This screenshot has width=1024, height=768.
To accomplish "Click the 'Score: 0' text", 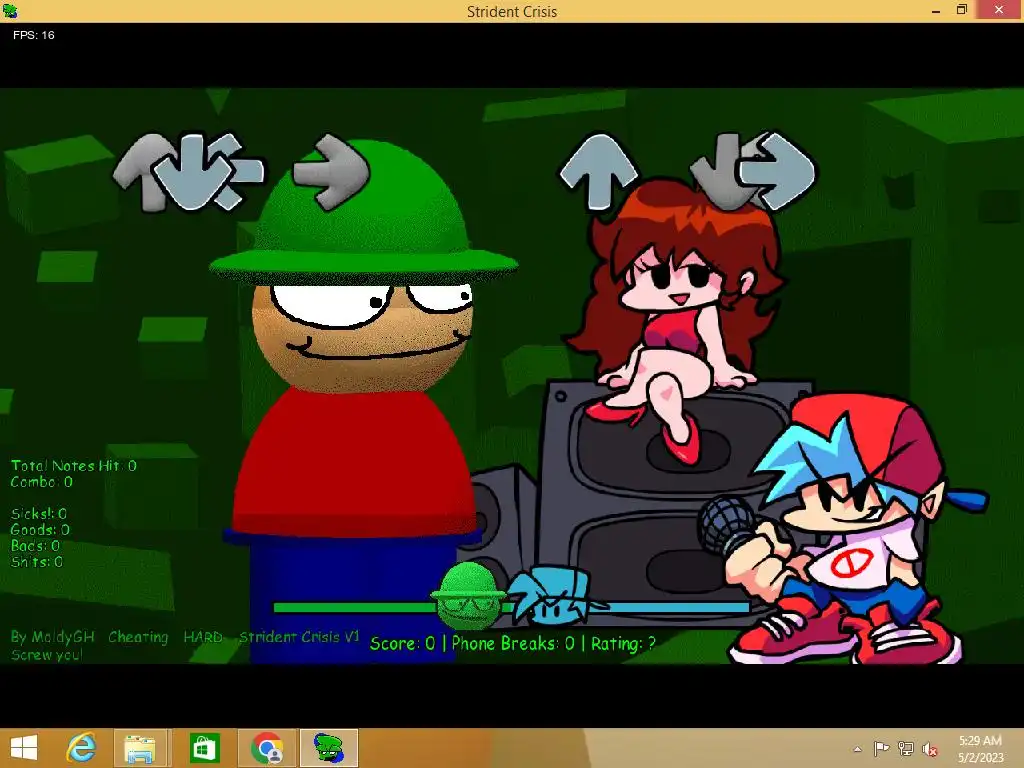I will point(402,644).
